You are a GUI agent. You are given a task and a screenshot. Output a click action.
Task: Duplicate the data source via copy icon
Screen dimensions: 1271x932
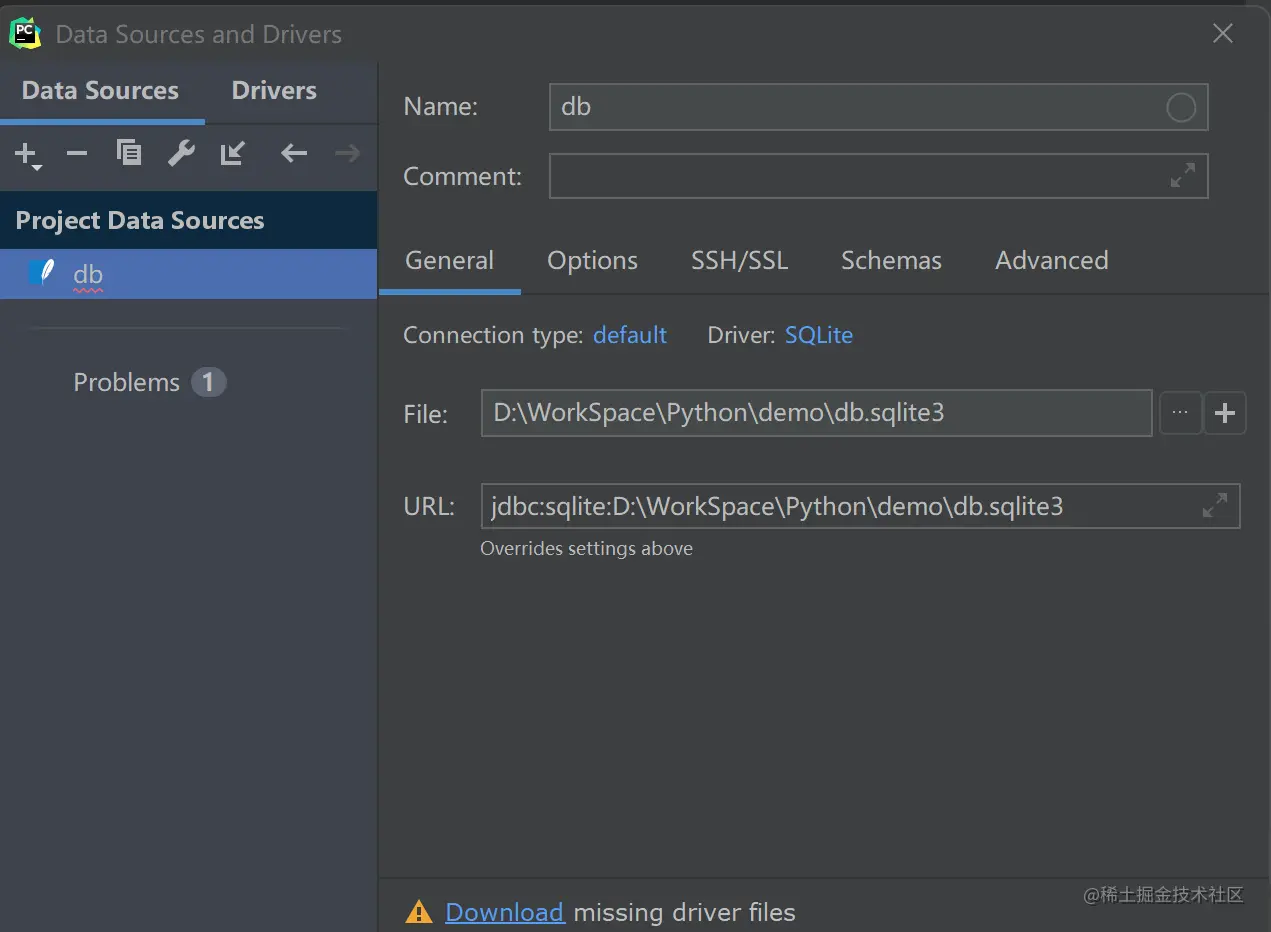[x=129, y=153]
